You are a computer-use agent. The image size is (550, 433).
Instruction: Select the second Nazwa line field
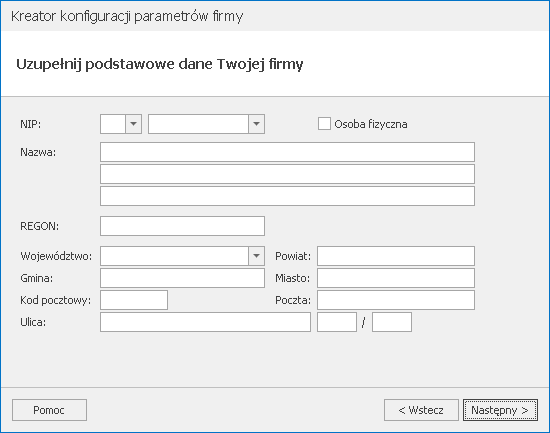click(x=287, y=174)
